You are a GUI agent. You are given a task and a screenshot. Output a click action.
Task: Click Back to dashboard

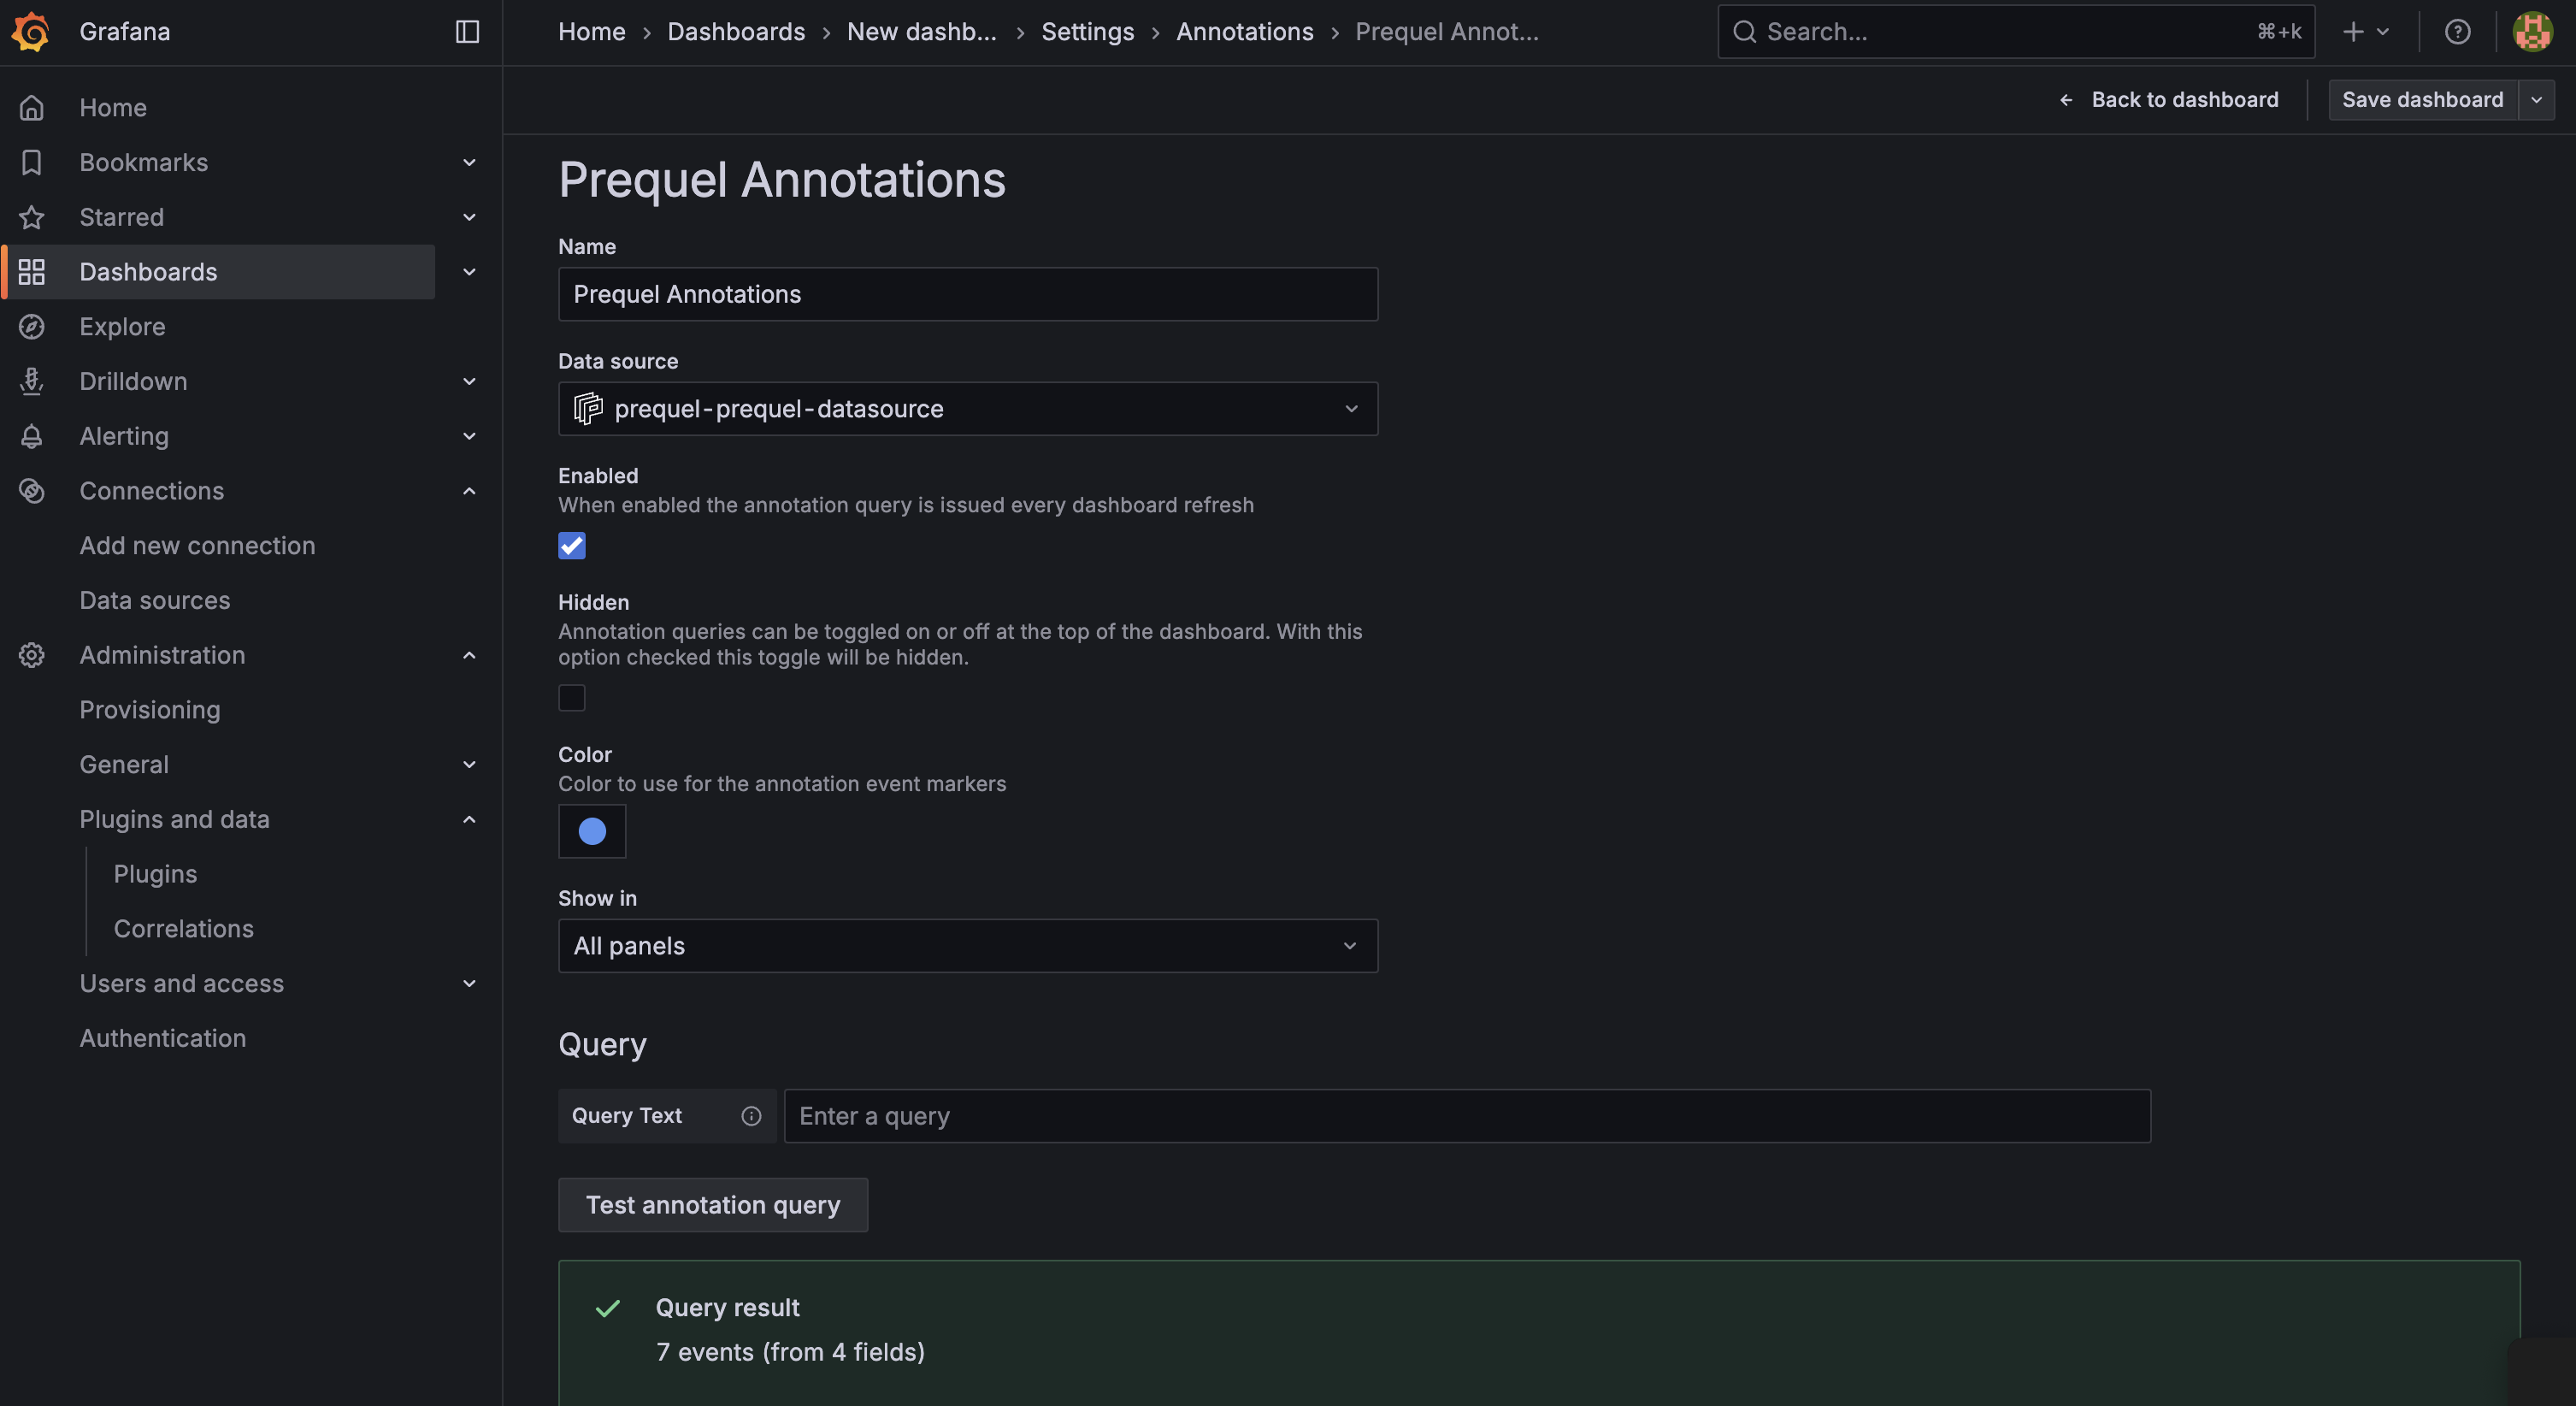2168,100
